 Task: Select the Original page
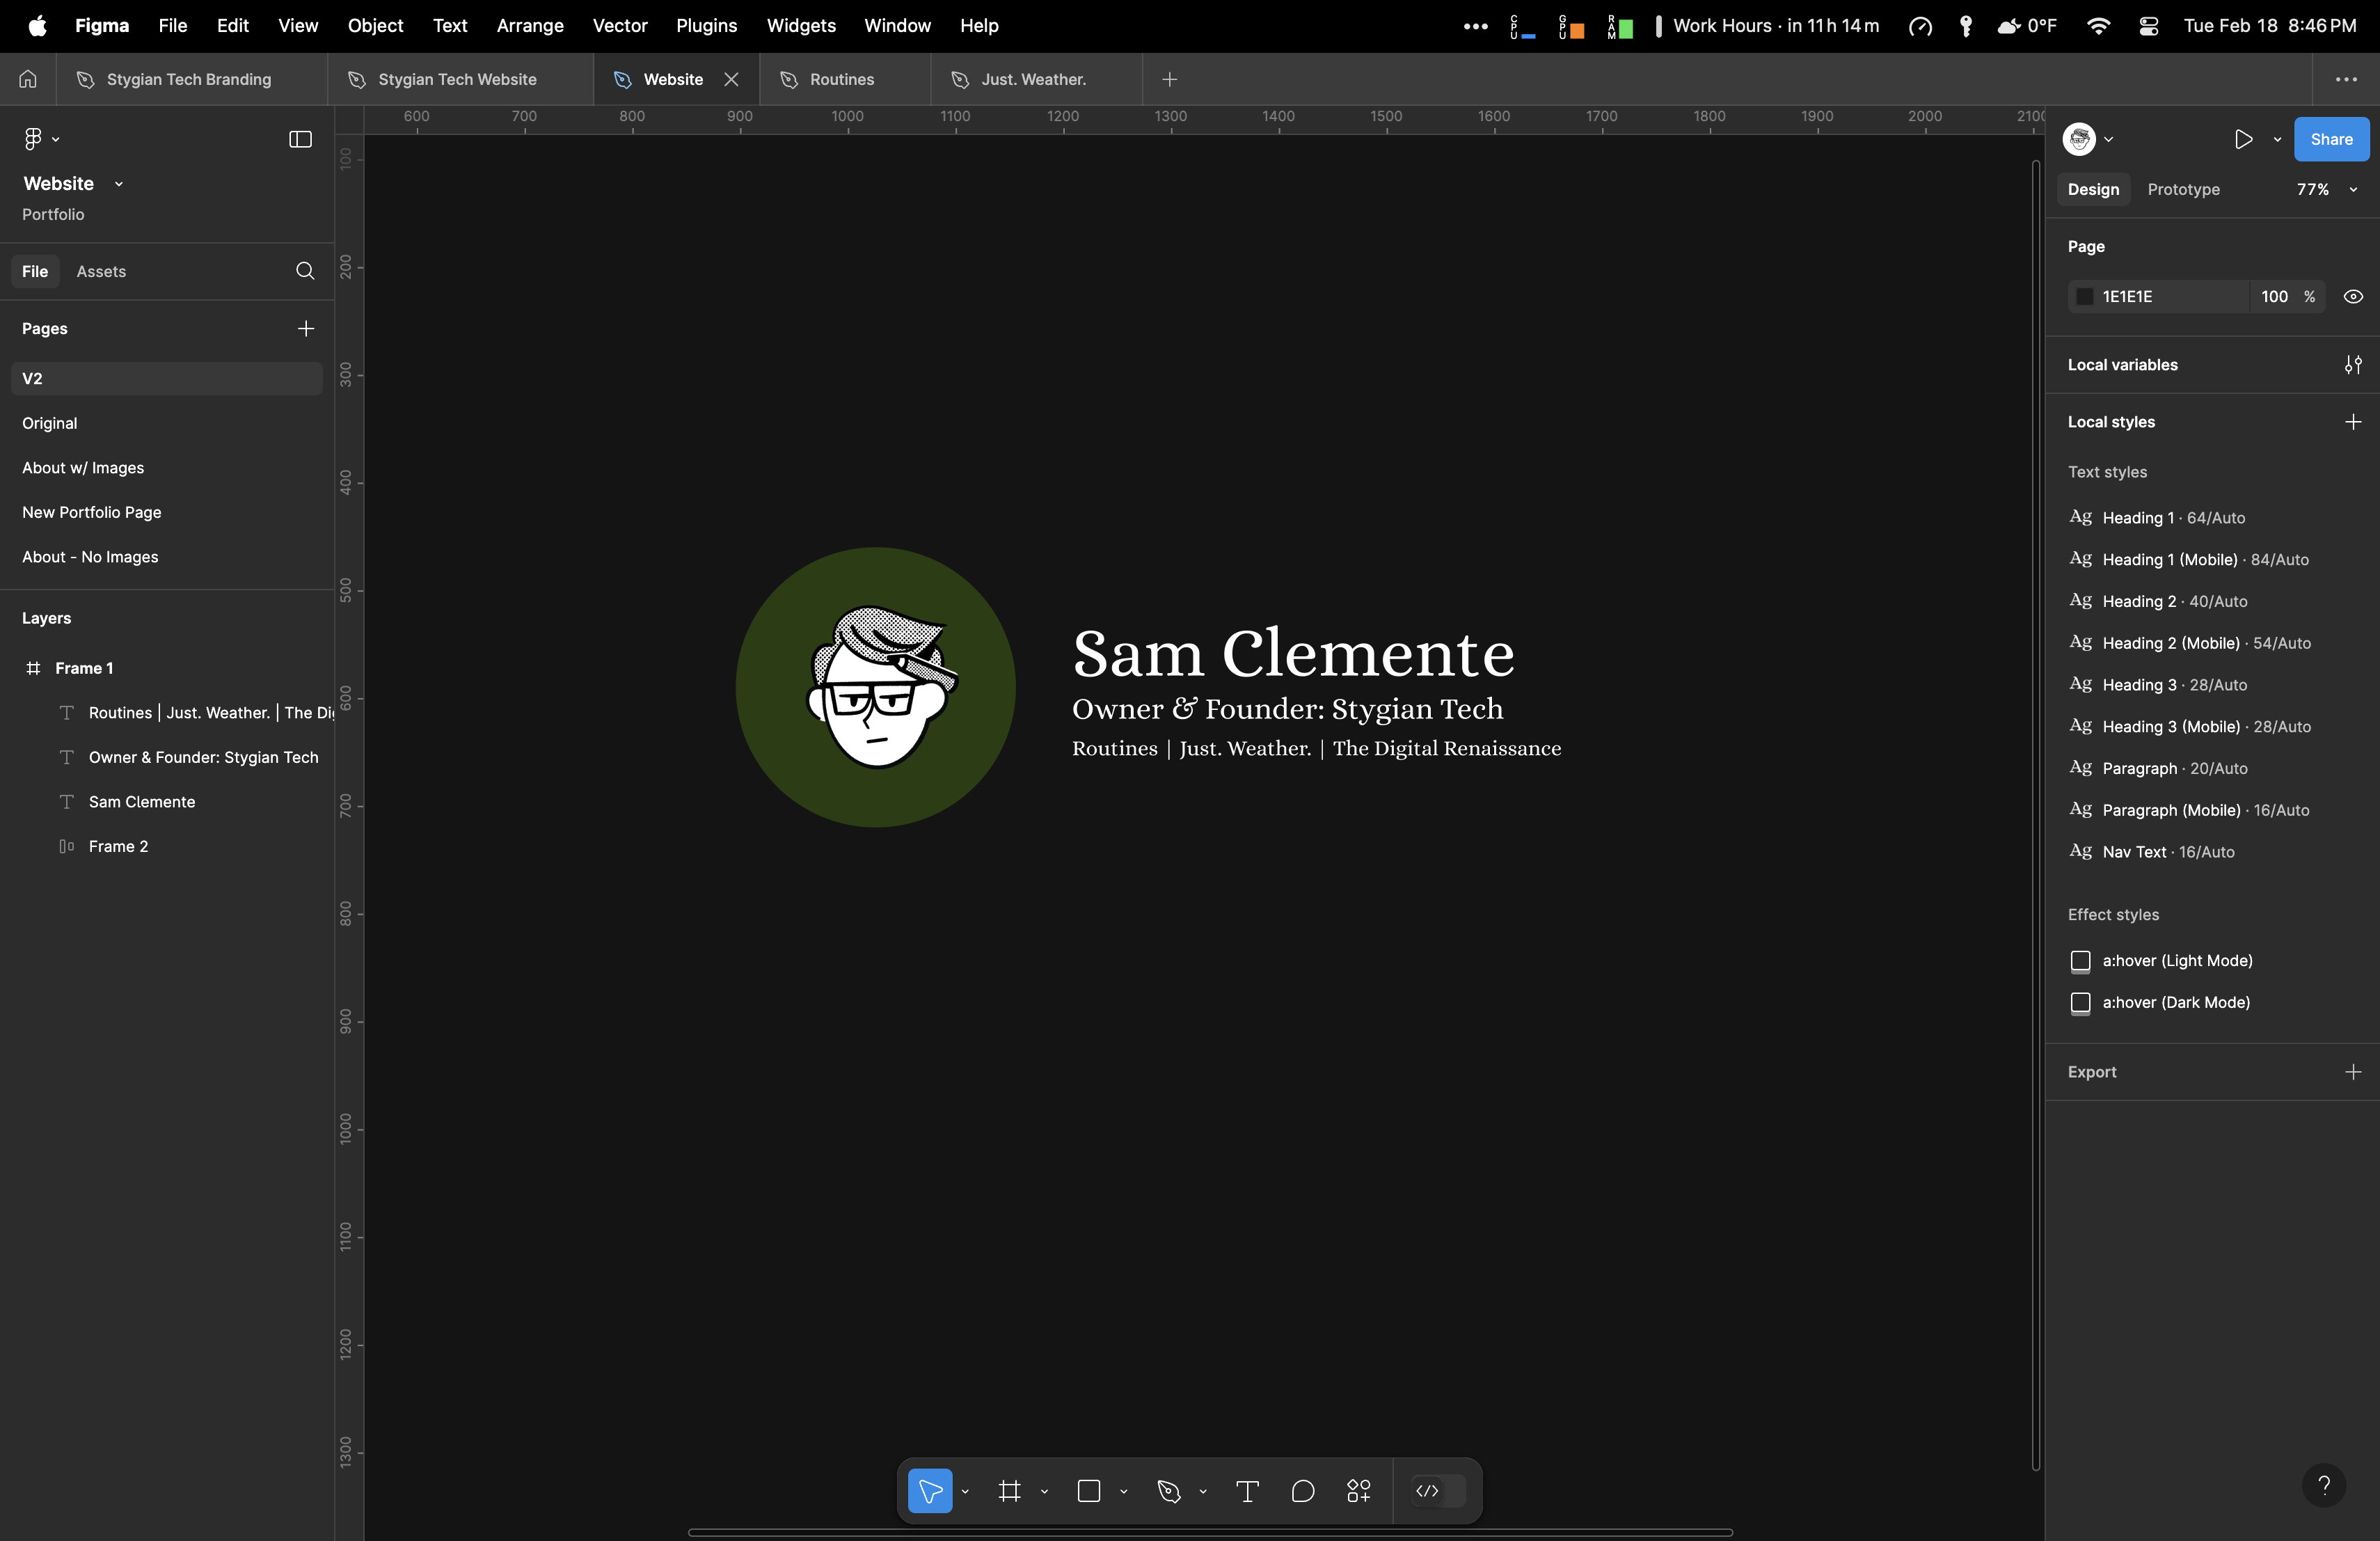coord(166,423)
